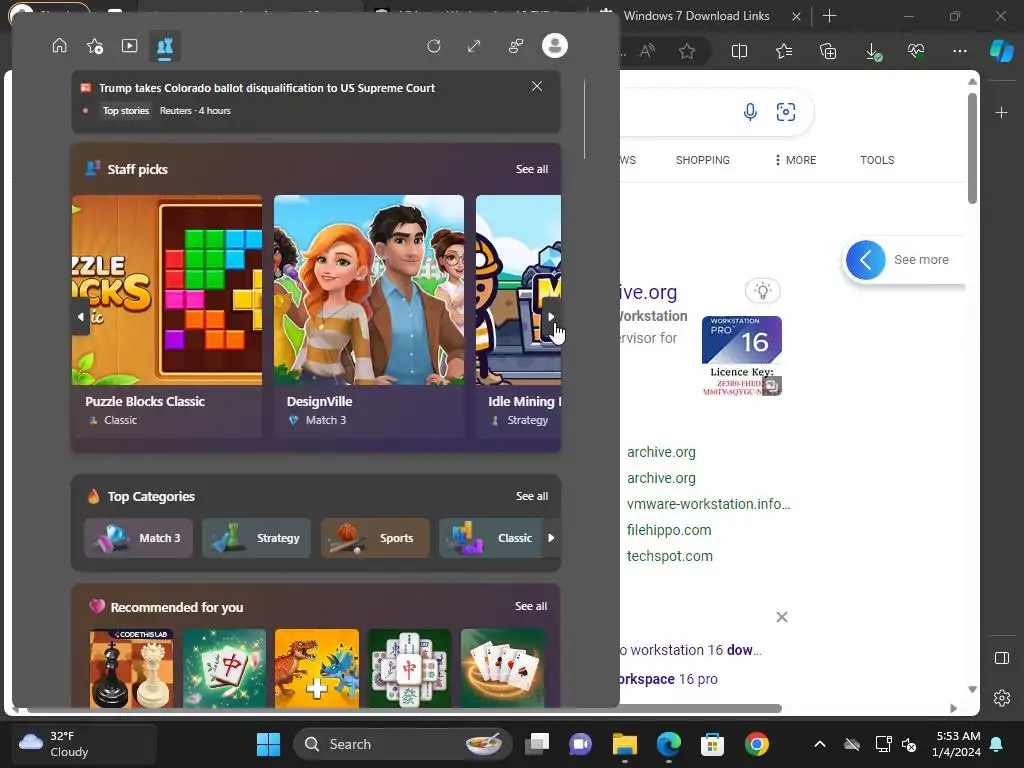Click See all next to Top Categories
Image resolution: width=1024 pixels, height=768 pixels.
coord(532,496)
